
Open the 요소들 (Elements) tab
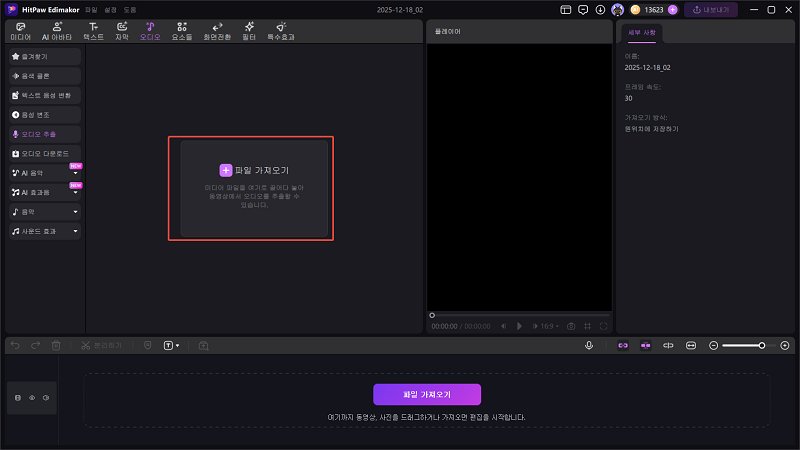tap(182, 31)
